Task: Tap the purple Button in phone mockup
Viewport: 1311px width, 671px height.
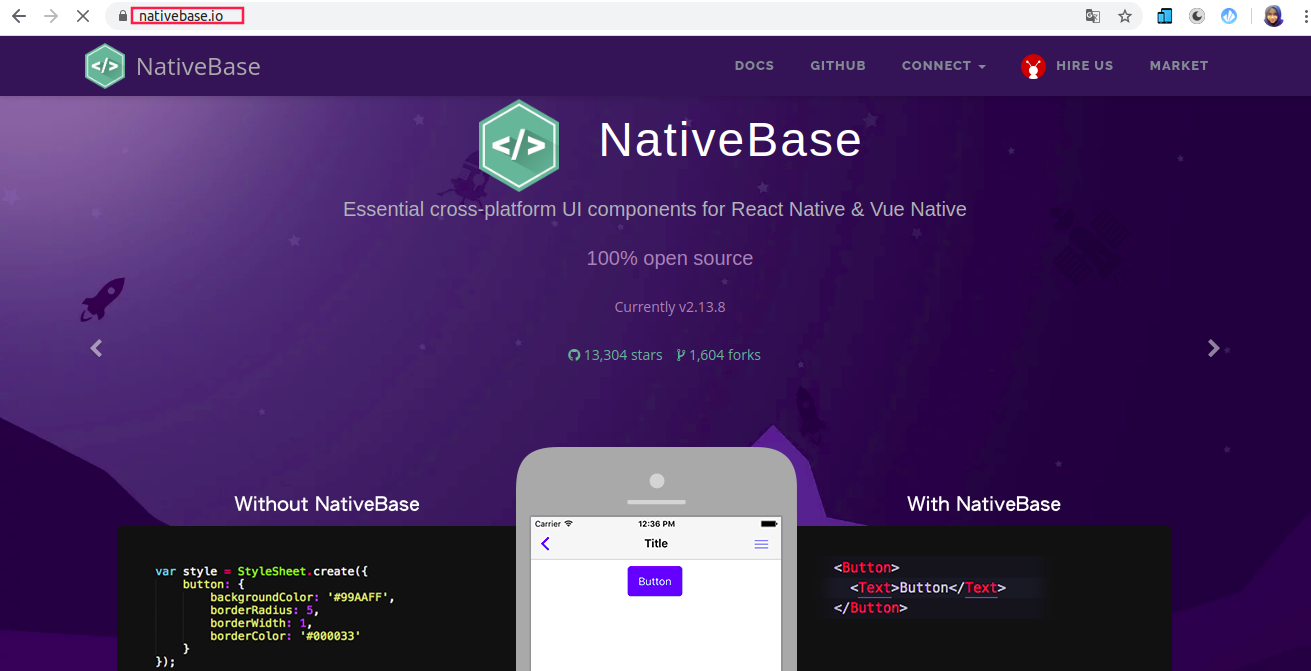Action: coord(655,581)
